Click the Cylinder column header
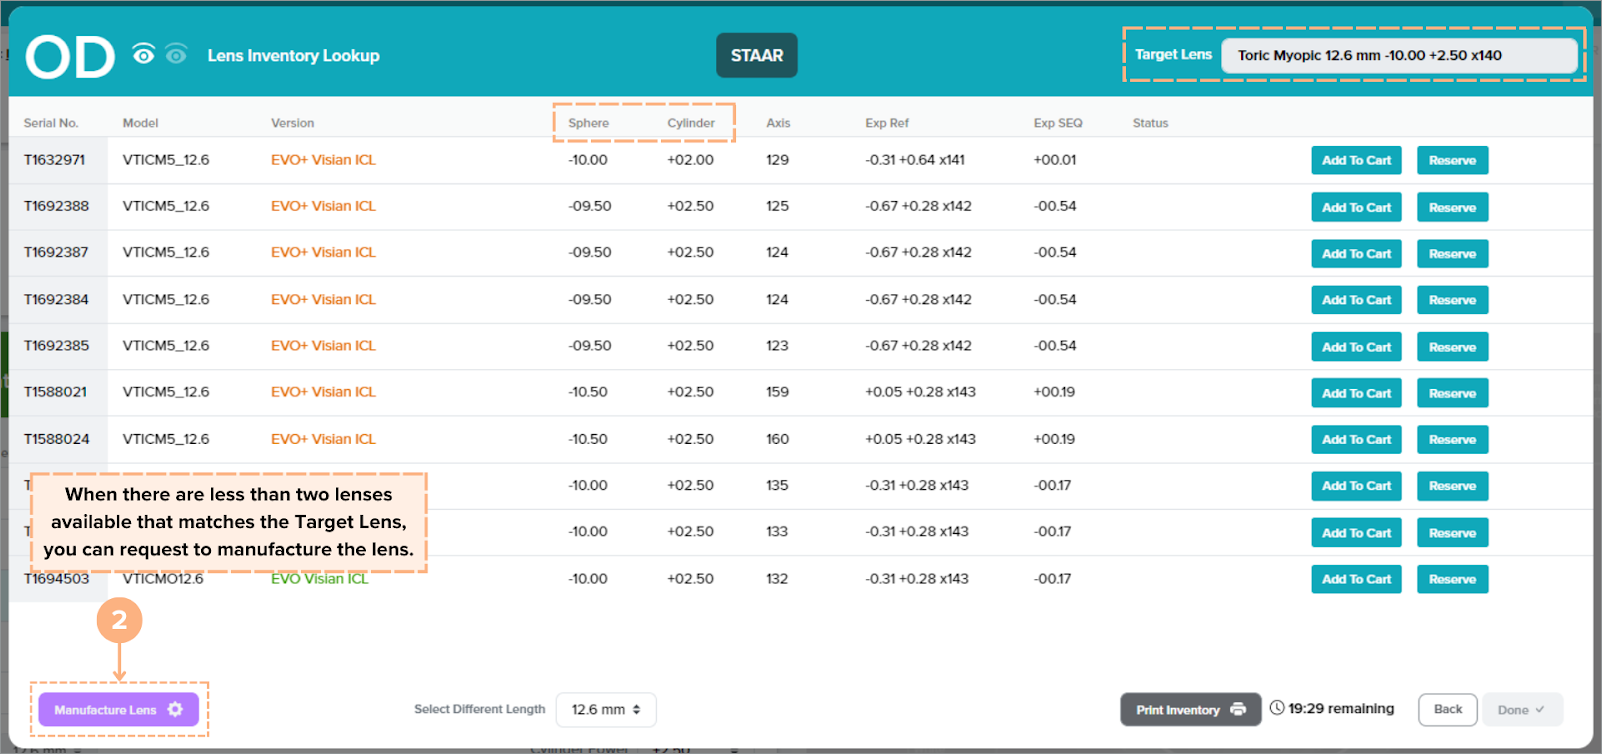The image size is (1602, 754). point(691,123)
